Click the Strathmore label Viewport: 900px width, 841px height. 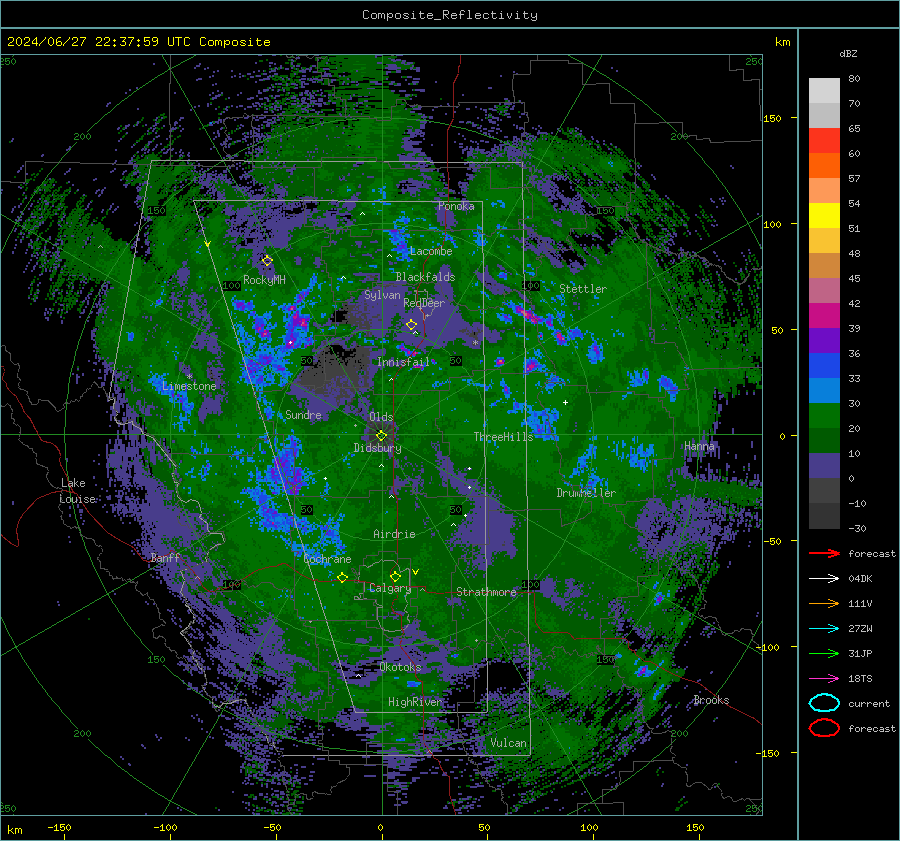(486, 592)
